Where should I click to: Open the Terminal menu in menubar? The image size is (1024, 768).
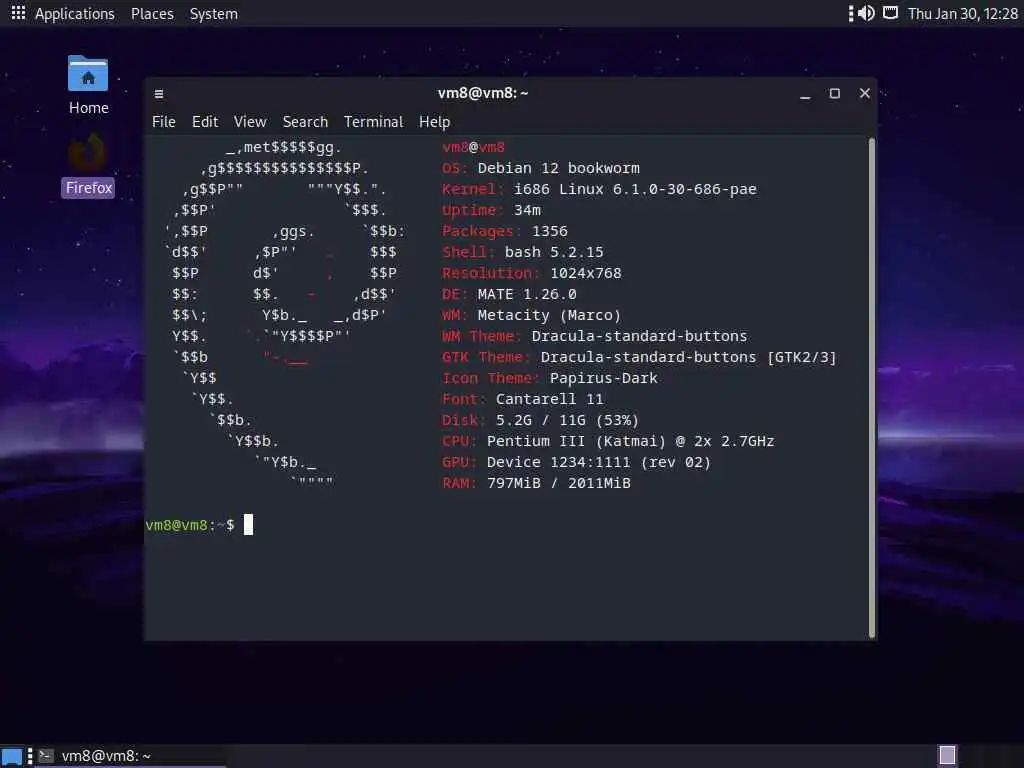(374, 122)
